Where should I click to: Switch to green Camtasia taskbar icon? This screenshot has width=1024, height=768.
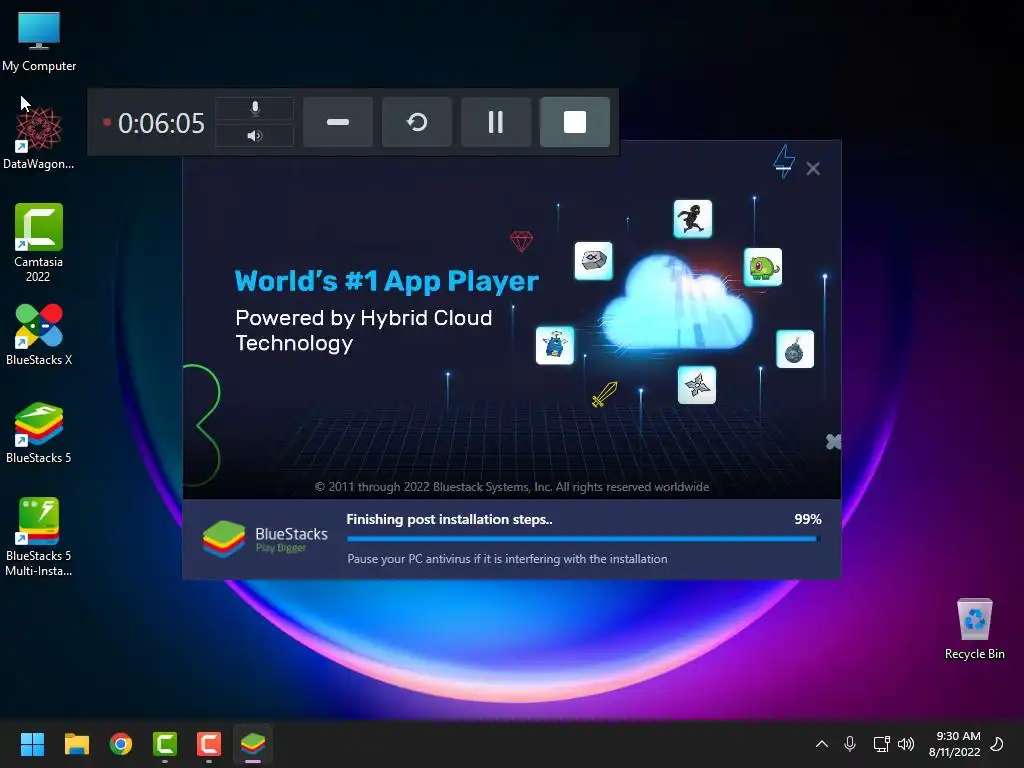(x=165, y=744)
